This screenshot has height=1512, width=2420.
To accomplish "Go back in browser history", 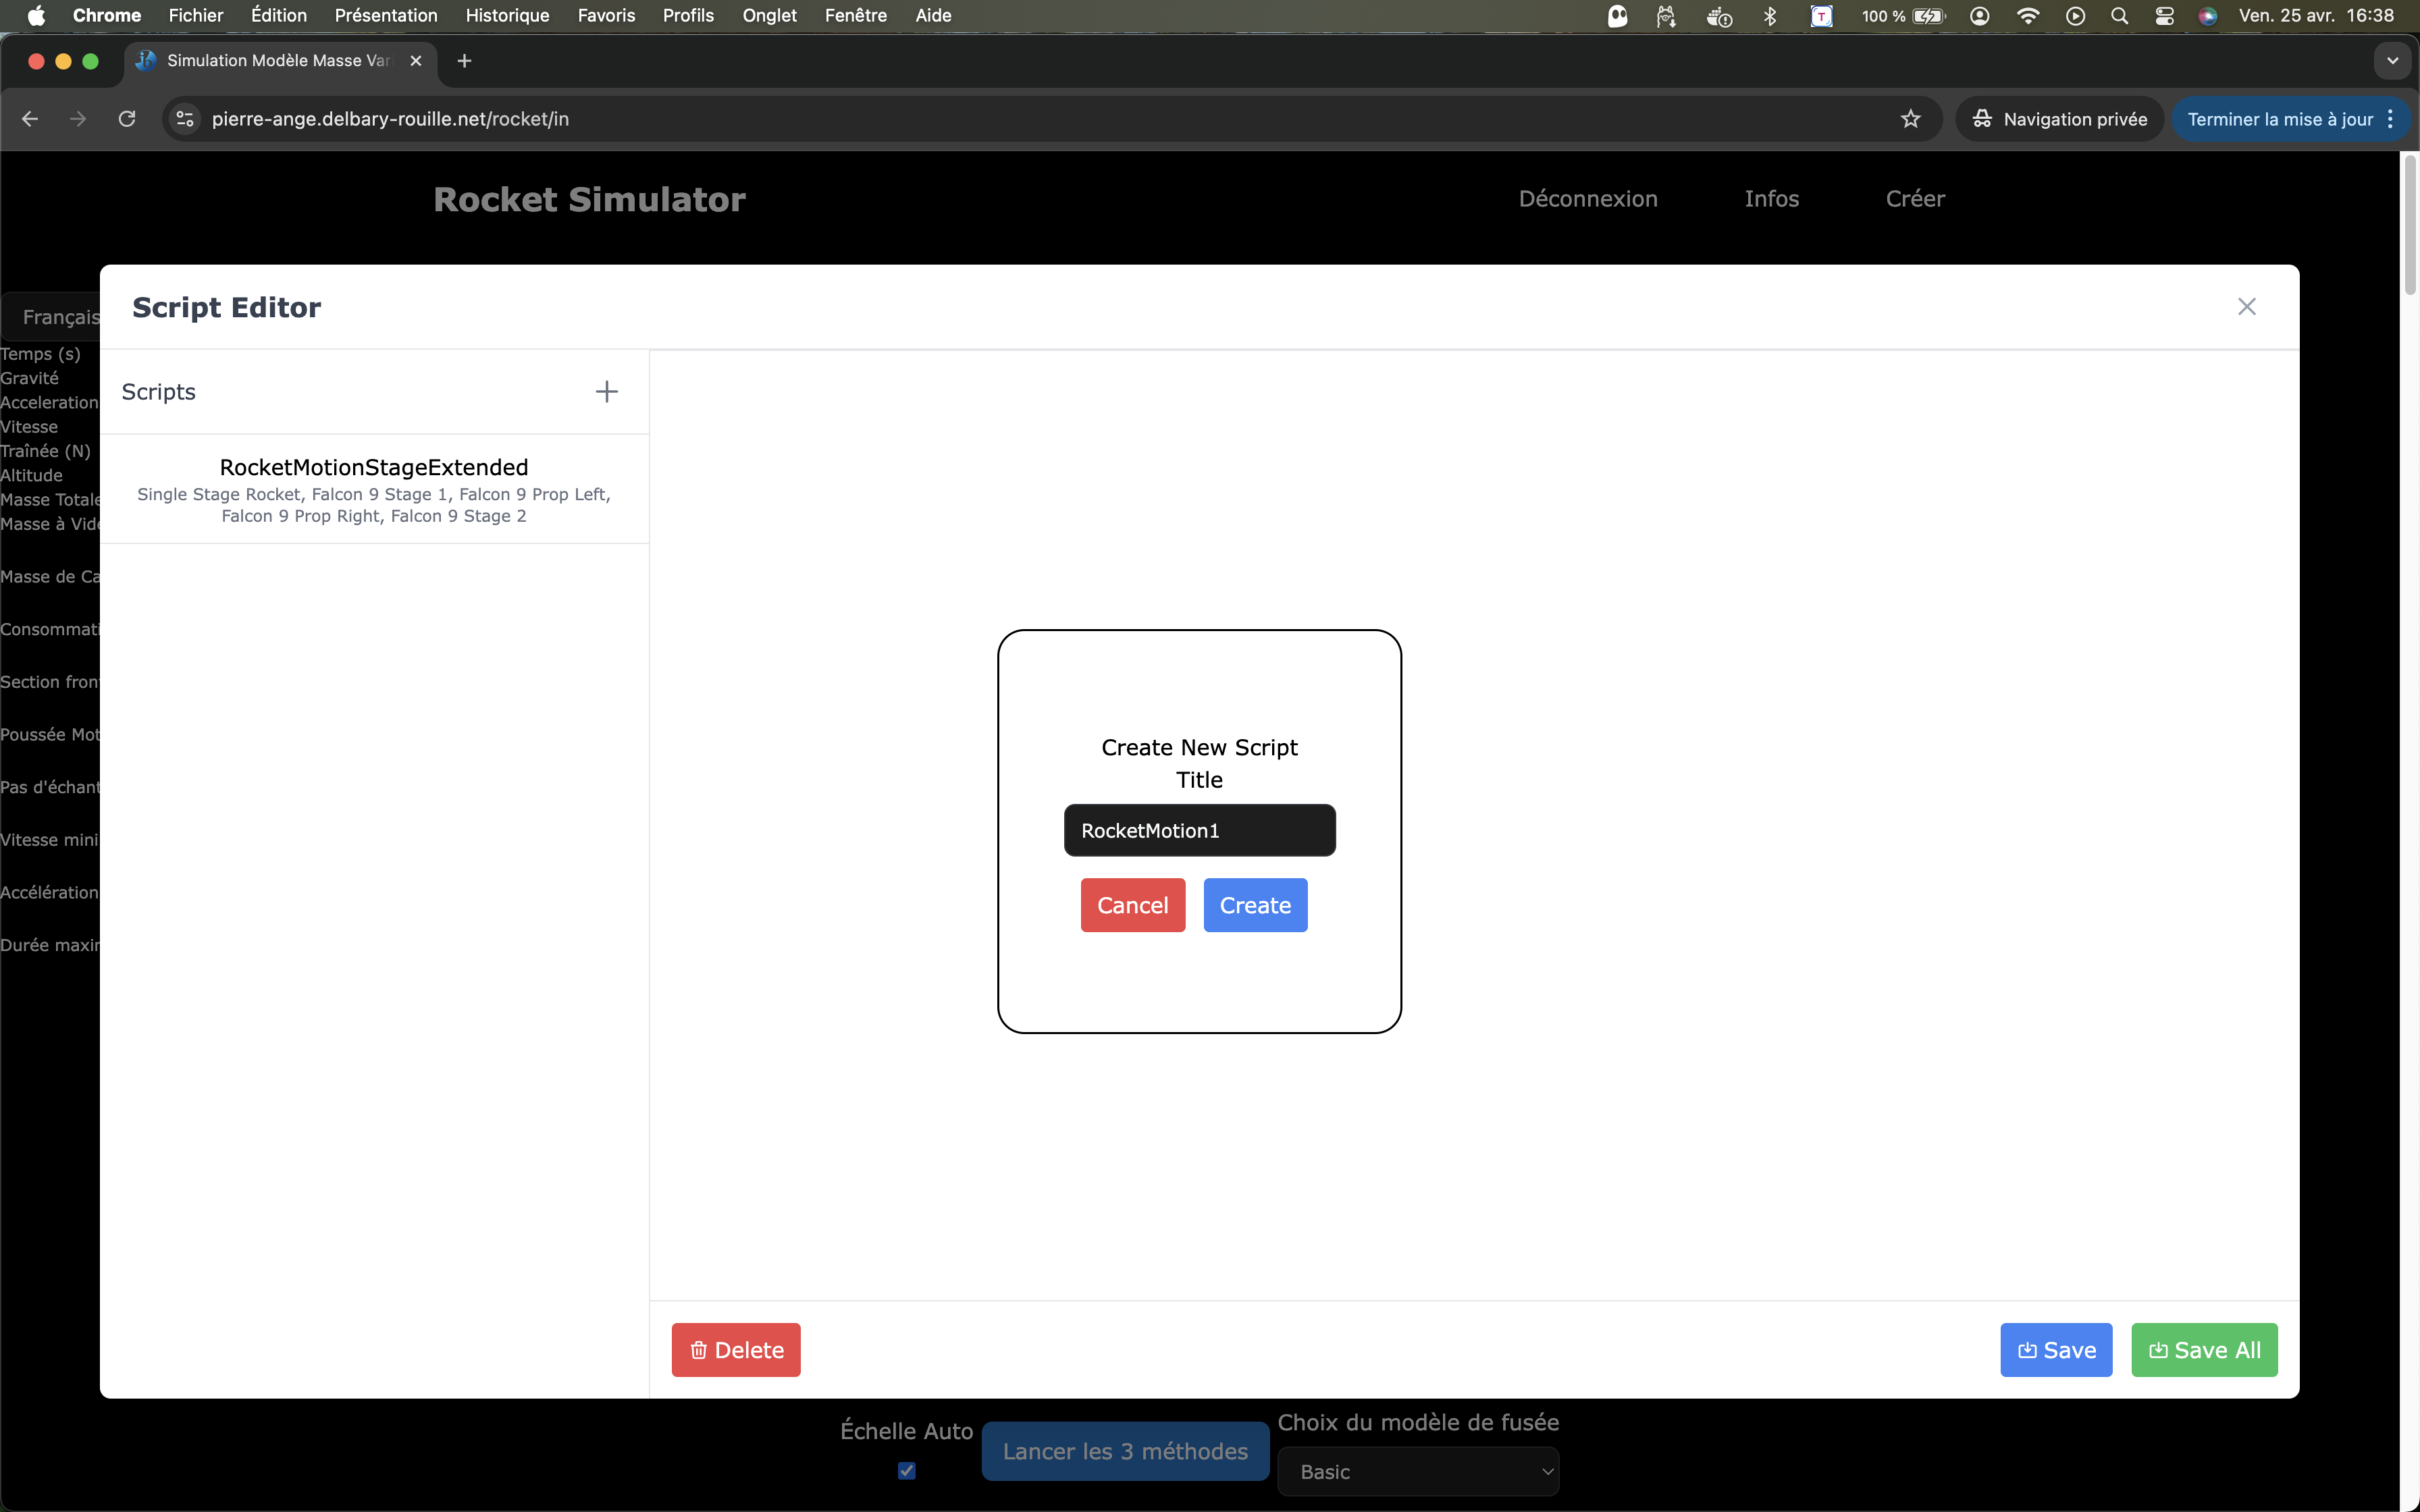I will coord(30,119).
